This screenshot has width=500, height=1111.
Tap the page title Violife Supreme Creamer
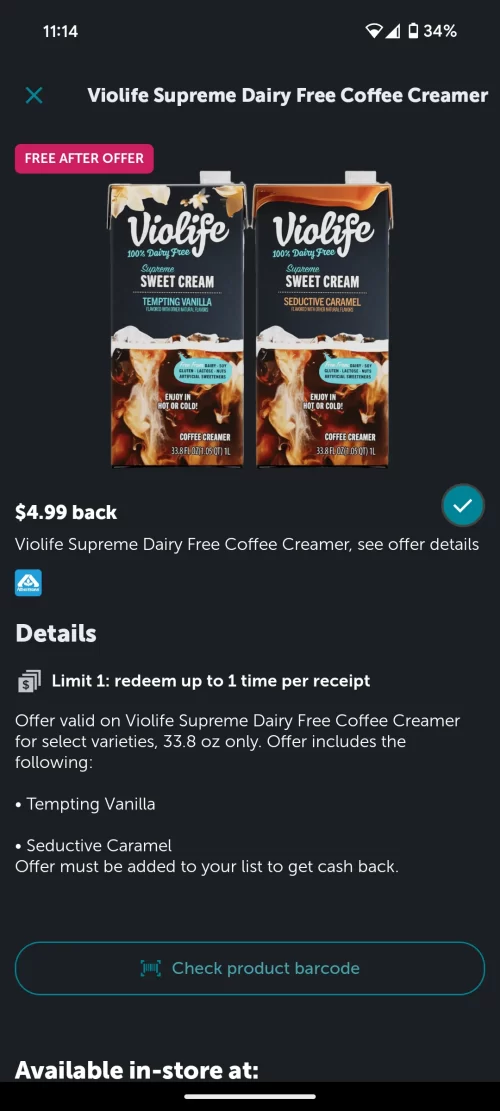click(288, 96)
